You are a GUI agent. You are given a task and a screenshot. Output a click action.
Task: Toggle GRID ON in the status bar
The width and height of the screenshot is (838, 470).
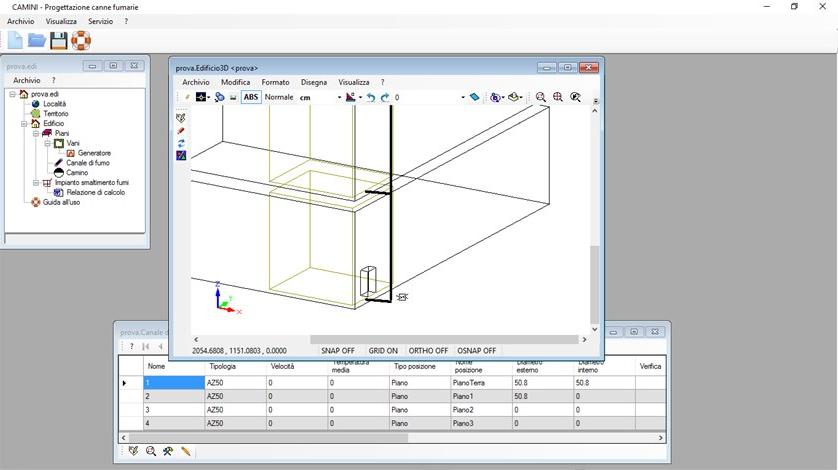tap(383, 351)
